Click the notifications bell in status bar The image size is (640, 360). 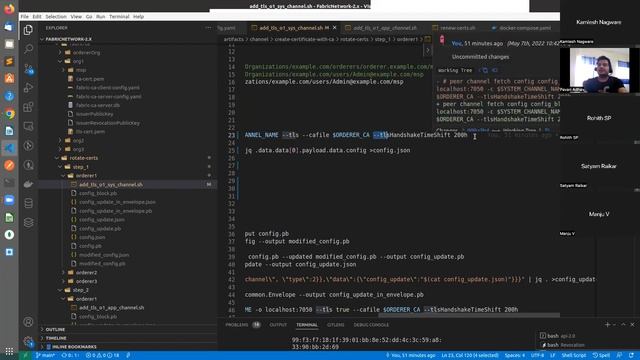point(631,356)
